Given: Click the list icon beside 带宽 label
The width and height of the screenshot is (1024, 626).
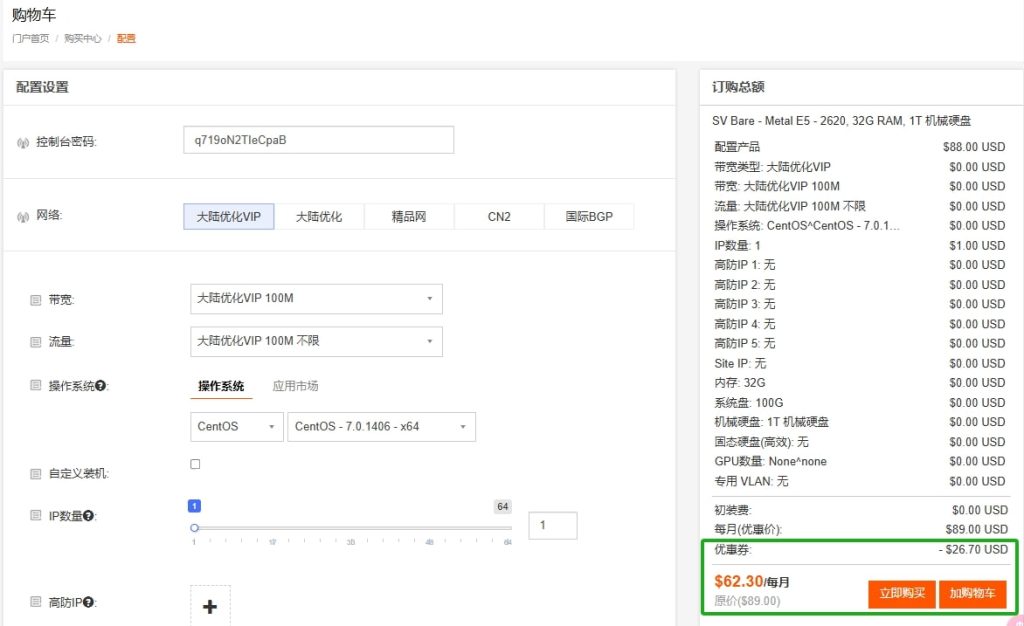Looking at the screenshot, I should (x=34, y=298).
